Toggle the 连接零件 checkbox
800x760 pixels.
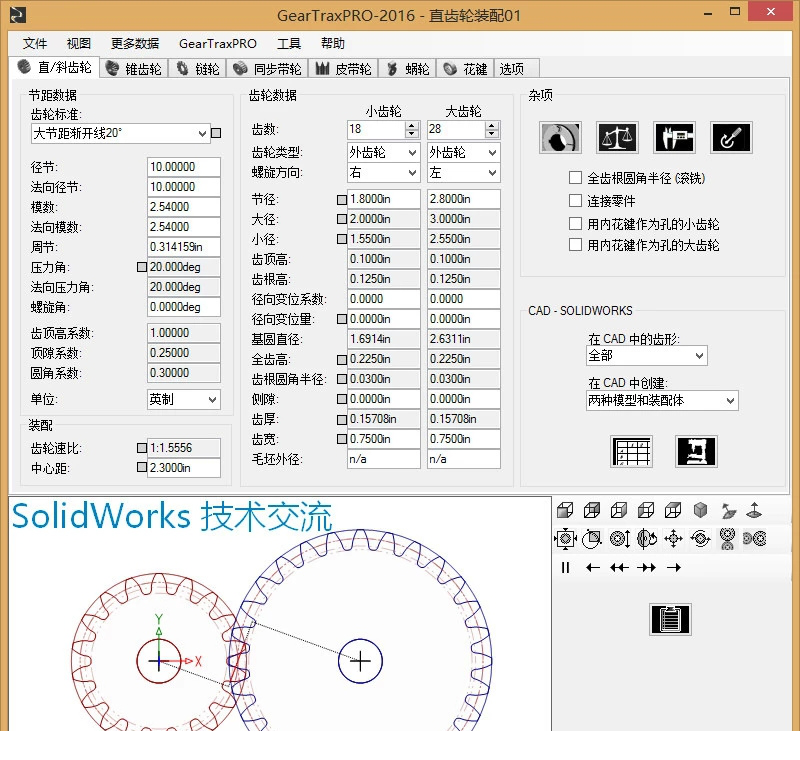(575, 200)
